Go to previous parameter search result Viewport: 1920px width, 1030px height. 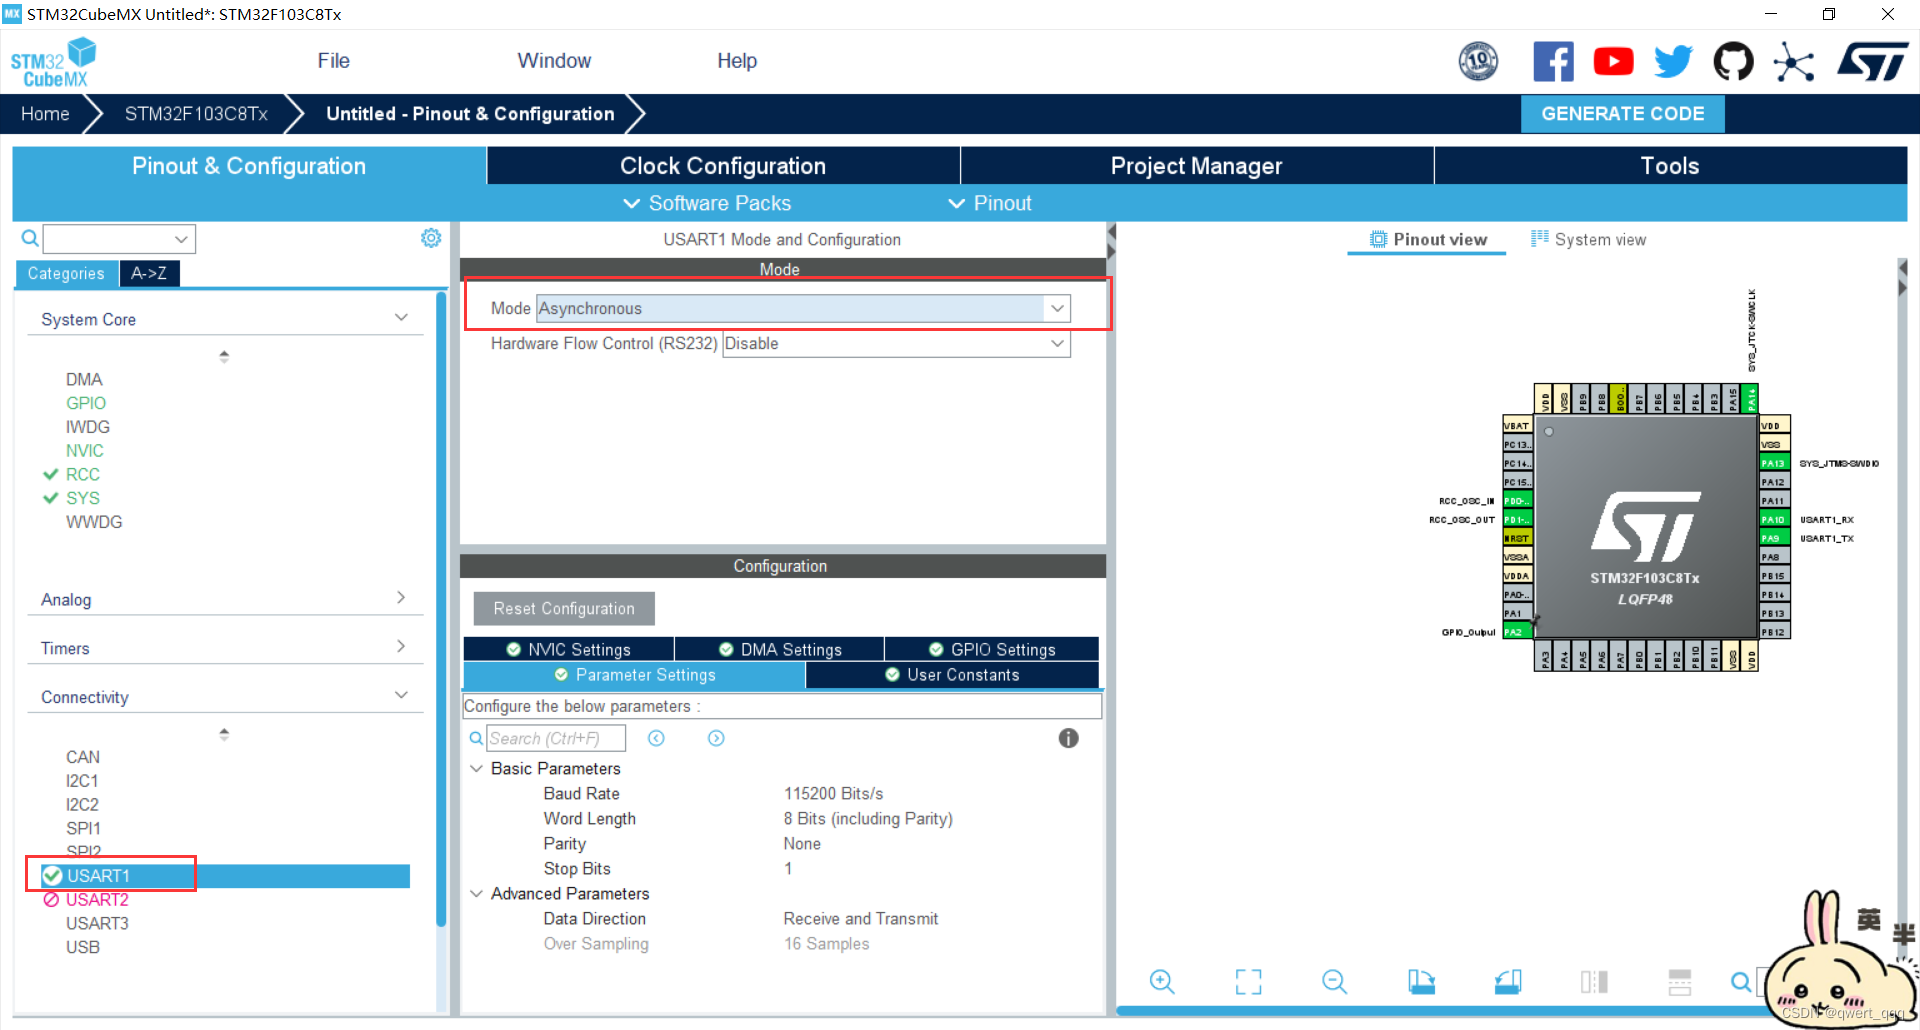click(x=656, y=738)
